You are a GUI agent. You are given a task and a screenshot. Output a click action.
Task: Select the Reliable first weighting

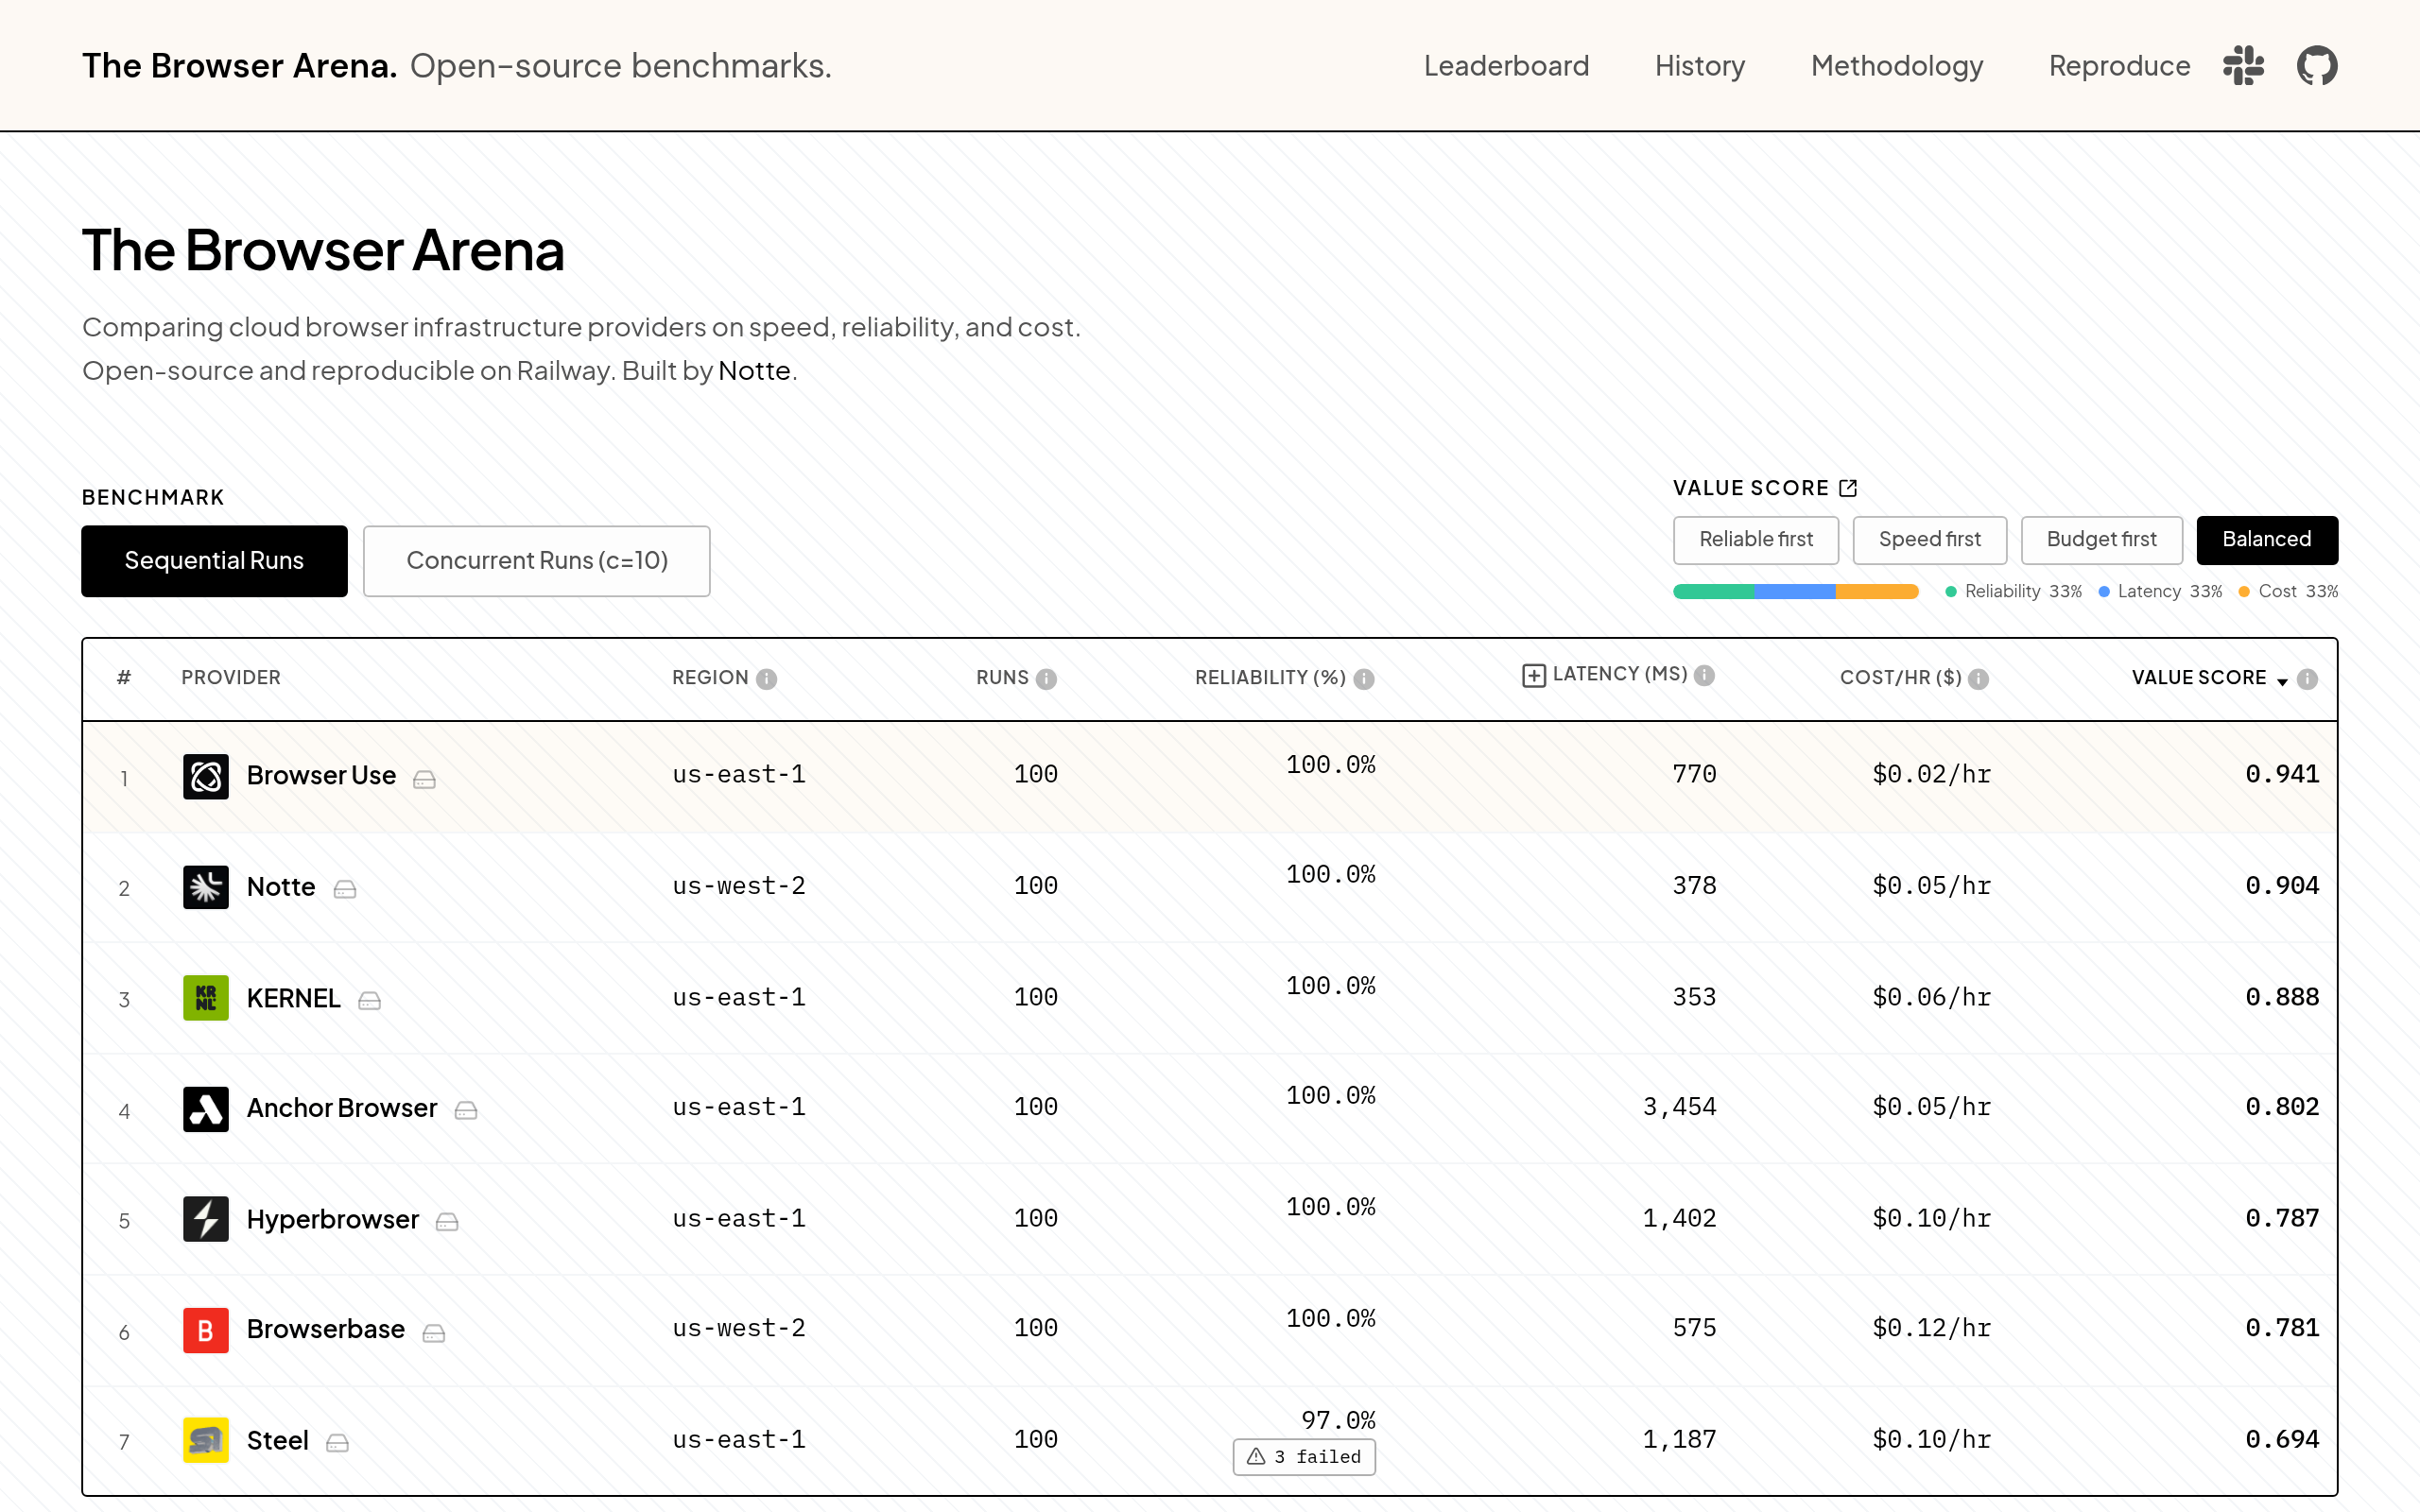click(1756, 540)
